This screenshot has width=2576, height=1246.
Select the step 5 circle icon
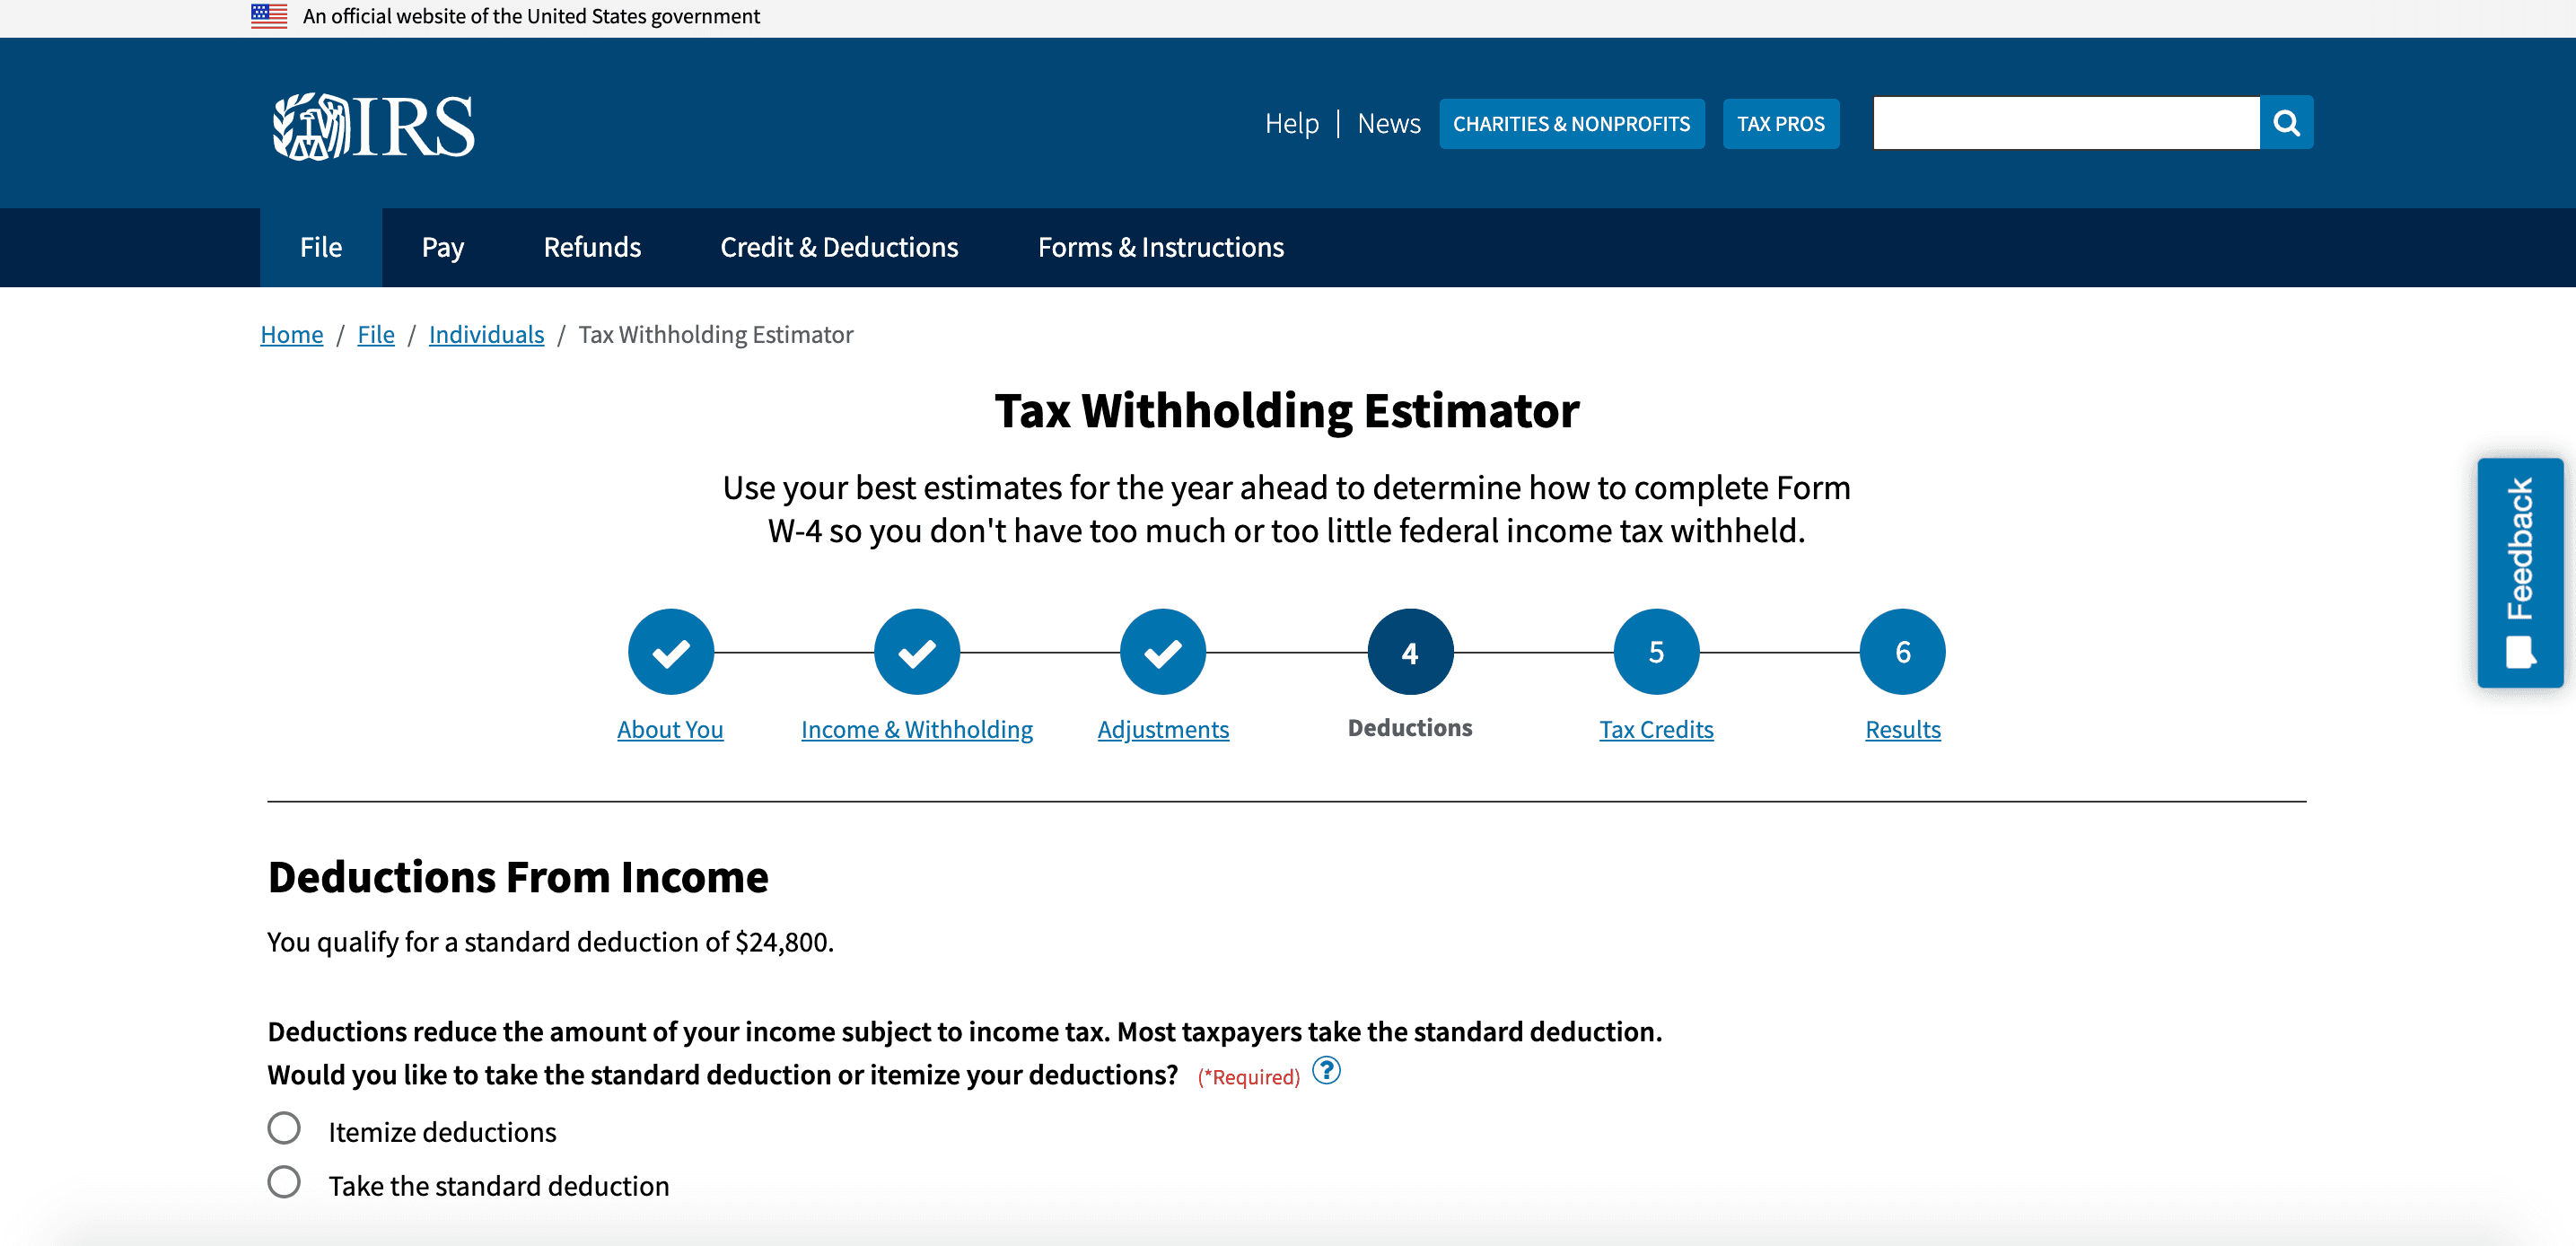1655,652
